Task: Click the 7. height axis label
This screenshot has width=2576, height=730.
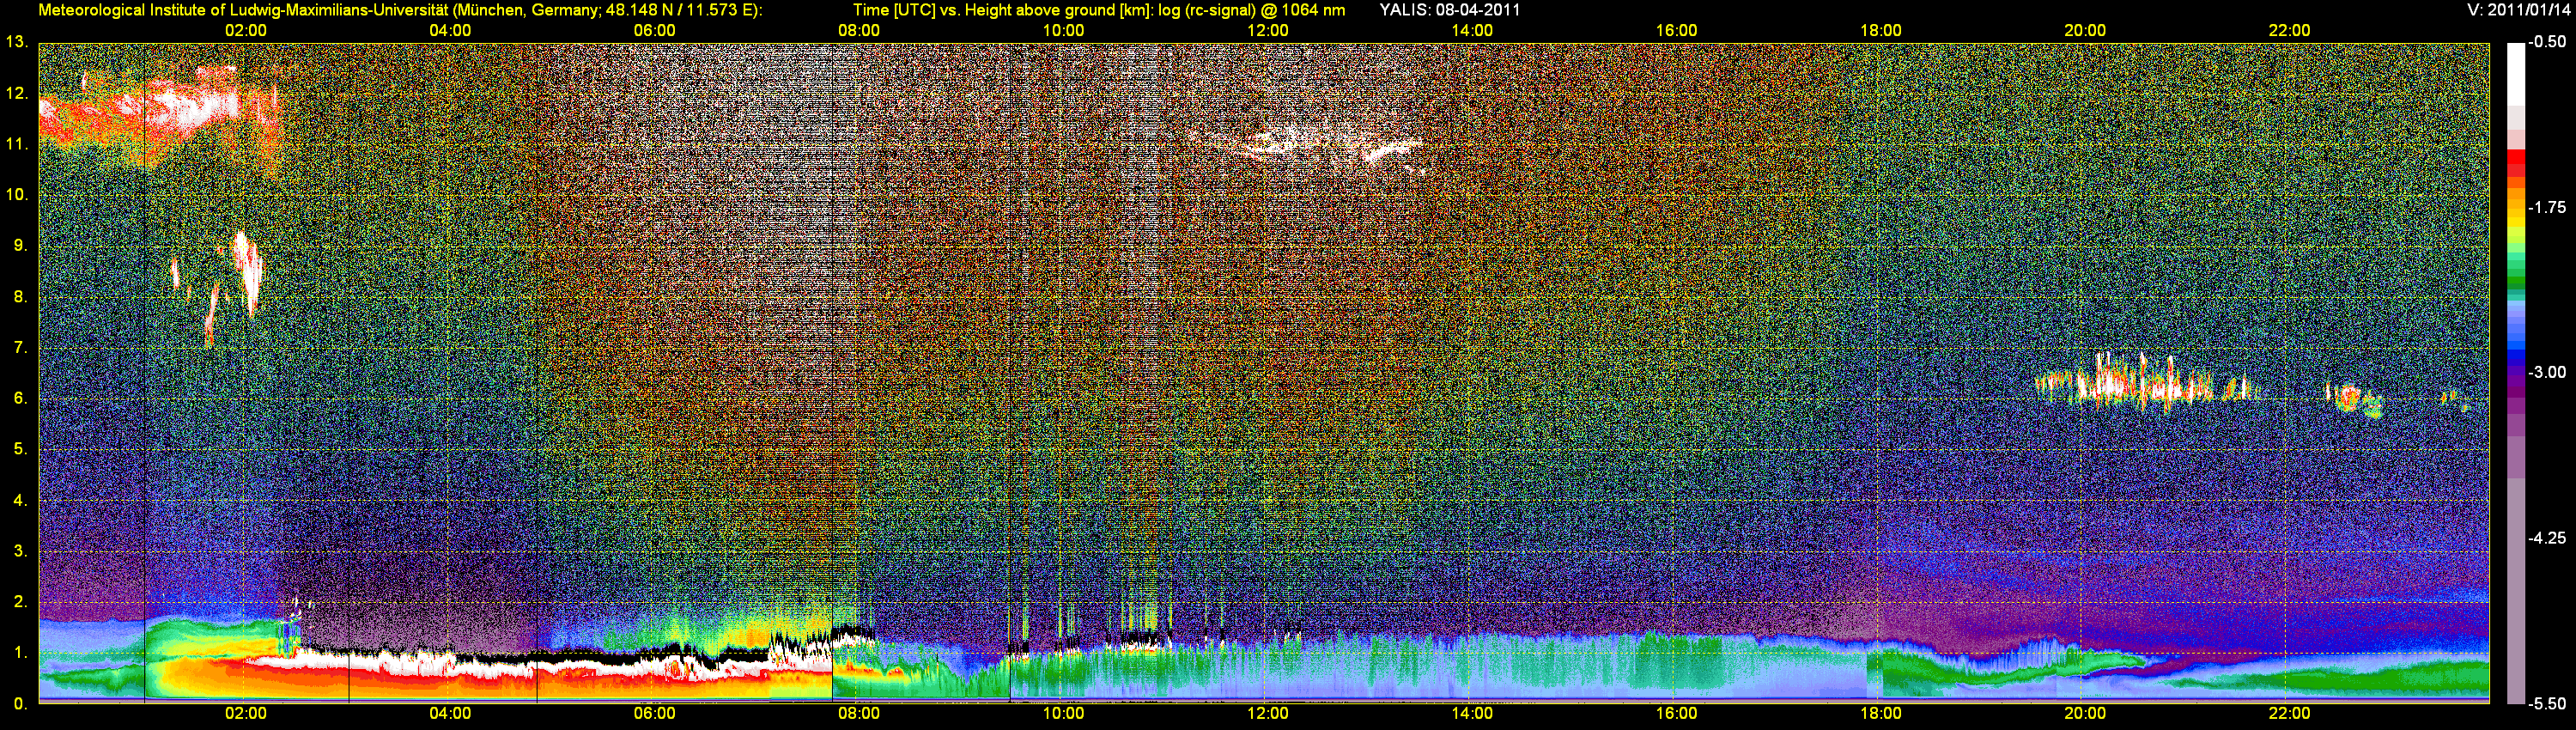Action: (20, 348)
